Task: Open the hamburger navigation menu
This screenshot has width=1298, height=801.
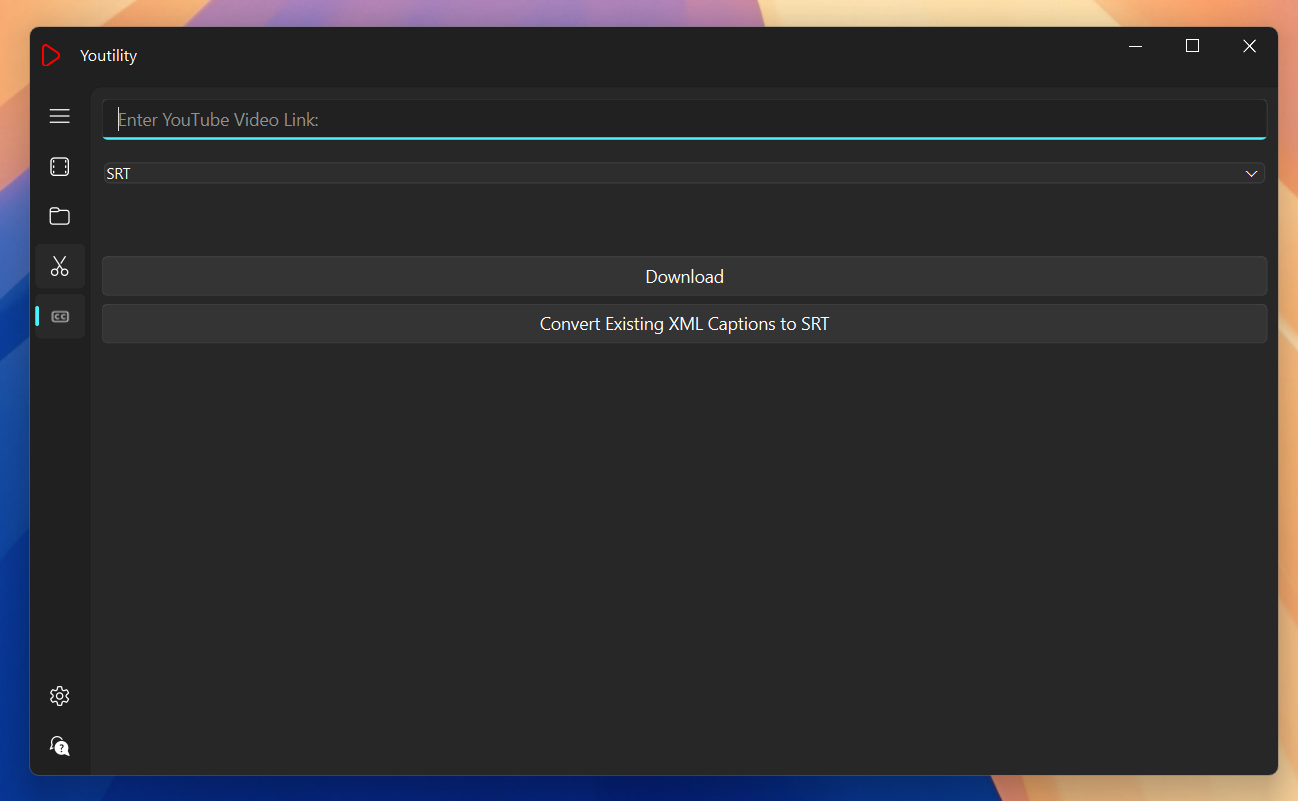Action: tap(60, 116)
